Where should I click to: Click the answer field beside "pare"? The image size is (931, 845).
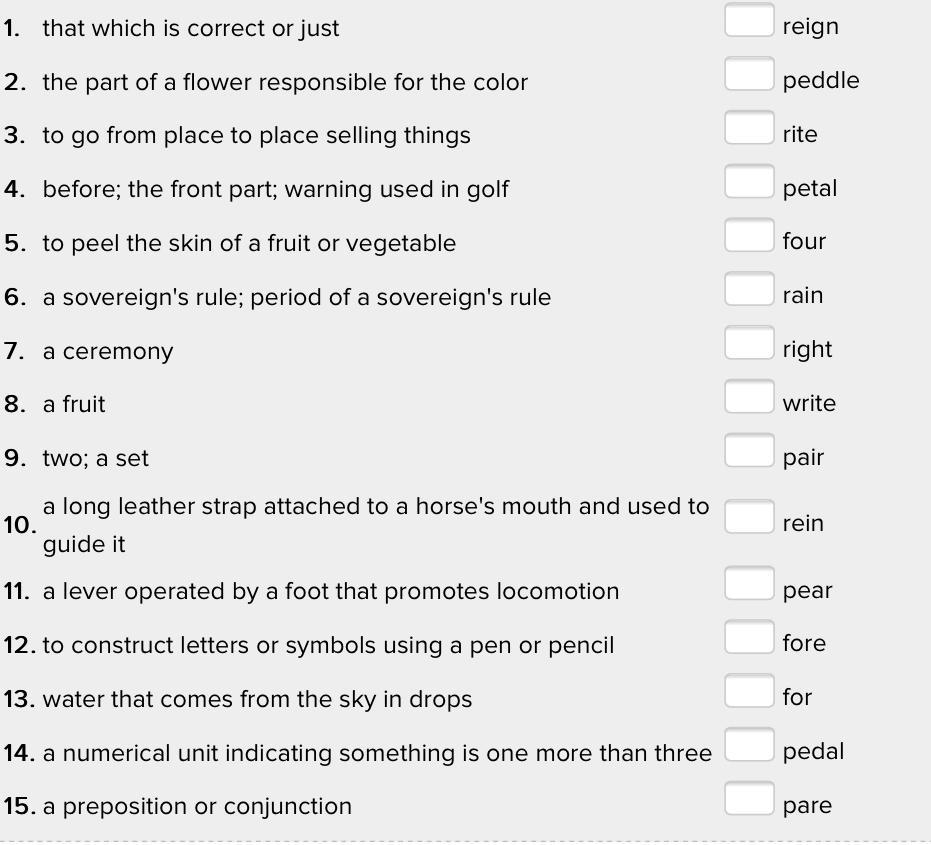pos(749,800)
